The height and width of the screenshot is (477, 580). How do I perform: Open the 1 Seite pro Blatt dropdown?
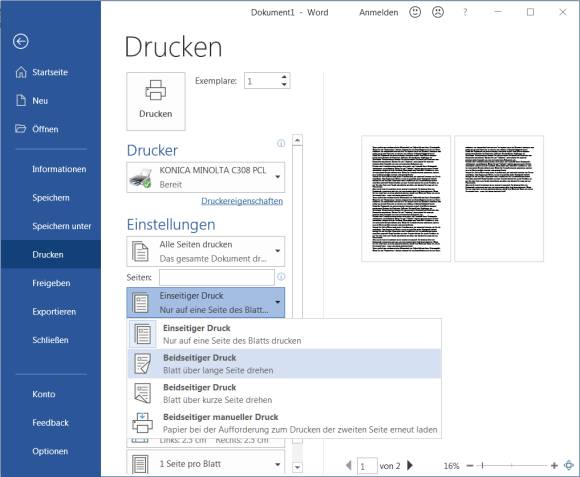[x=277, y=464]
